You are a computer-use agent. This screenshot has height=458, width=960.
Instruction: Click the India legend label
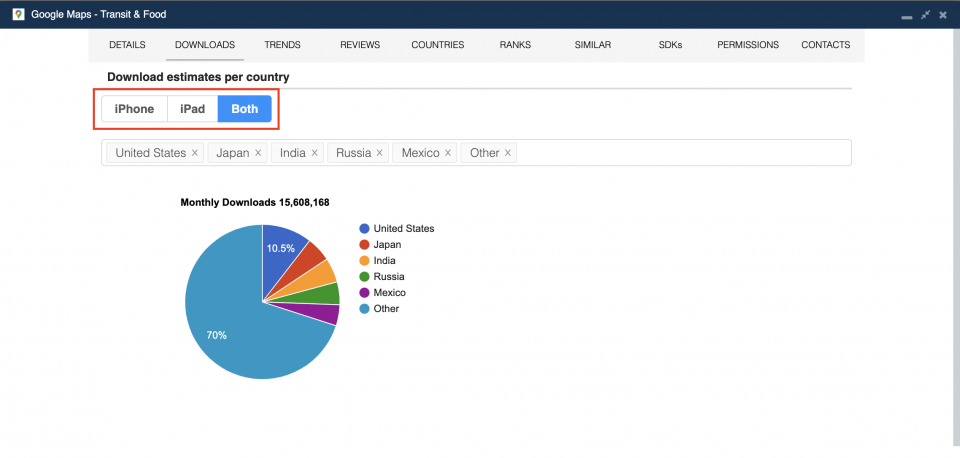point(384,261)
